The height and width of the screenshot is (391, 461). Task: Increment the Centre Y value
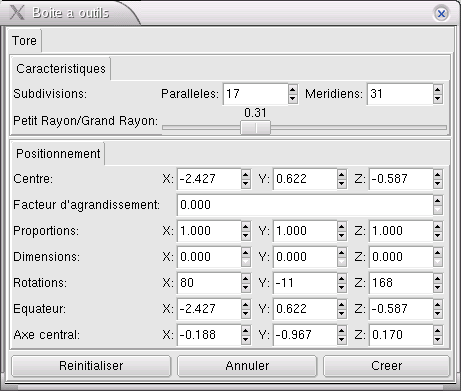pos(342,174)
